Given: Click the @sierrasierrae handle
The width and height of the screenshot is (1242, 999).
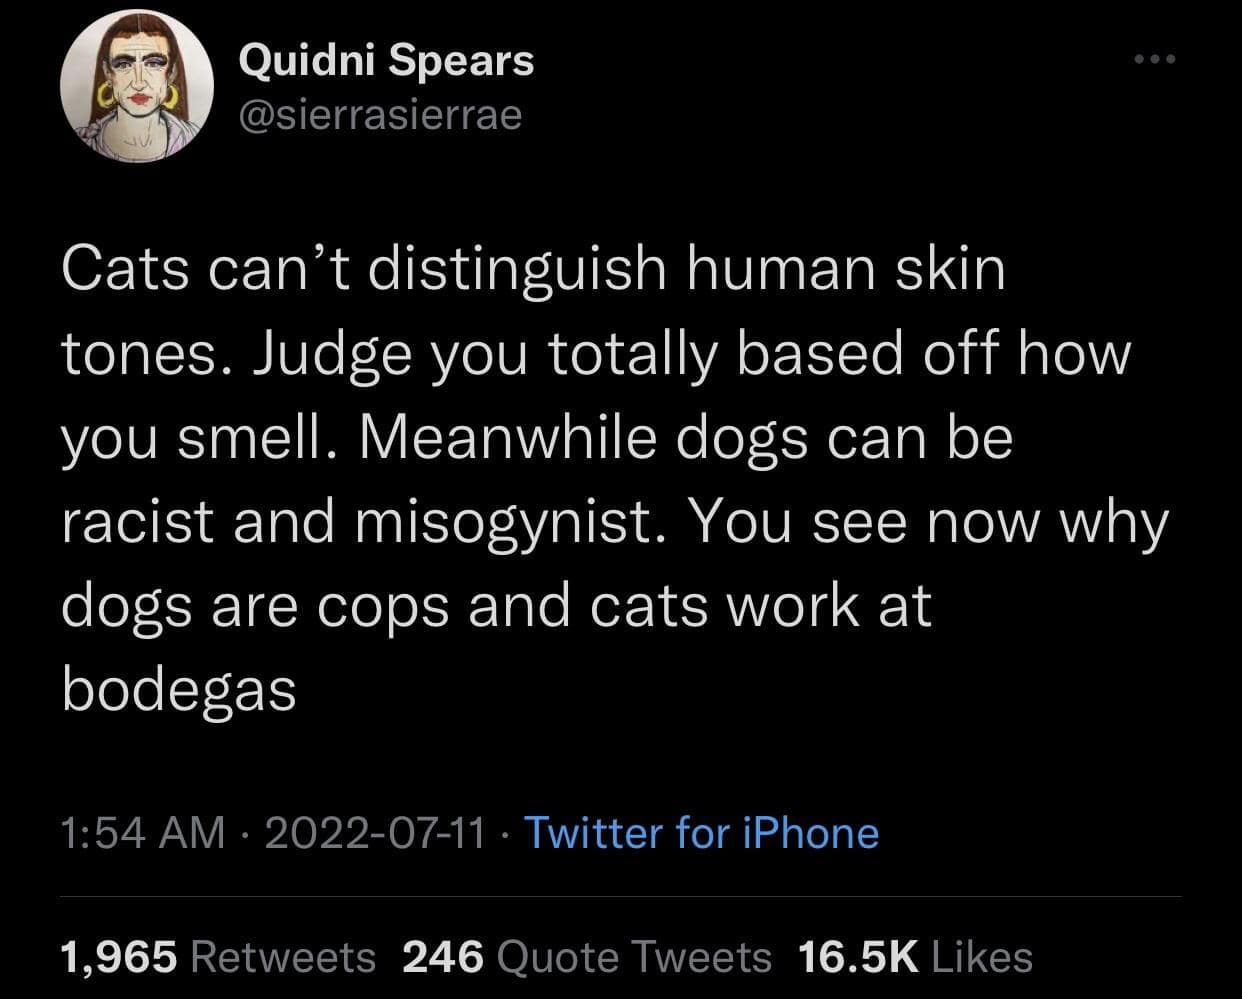Looking at the screenshot, I should [x=379, y=115].
